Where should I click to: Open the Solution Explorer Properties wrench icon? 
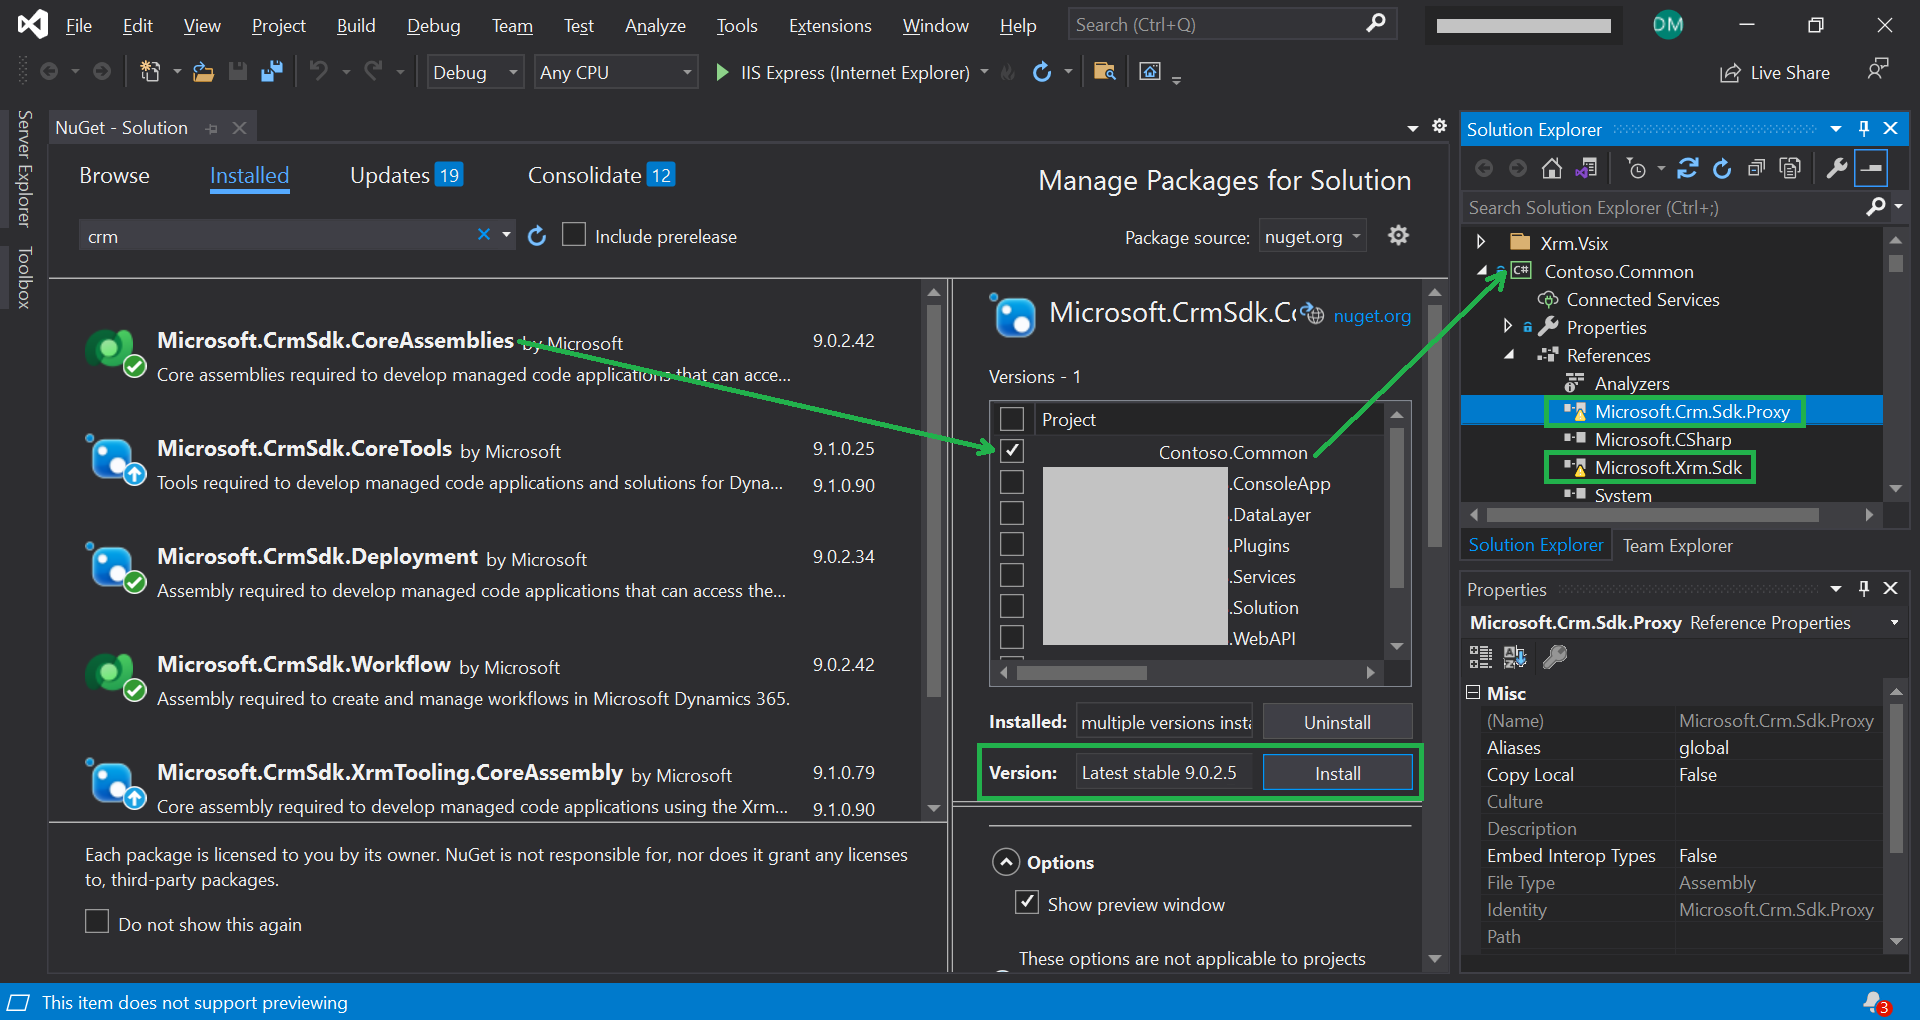point(1836,169)
